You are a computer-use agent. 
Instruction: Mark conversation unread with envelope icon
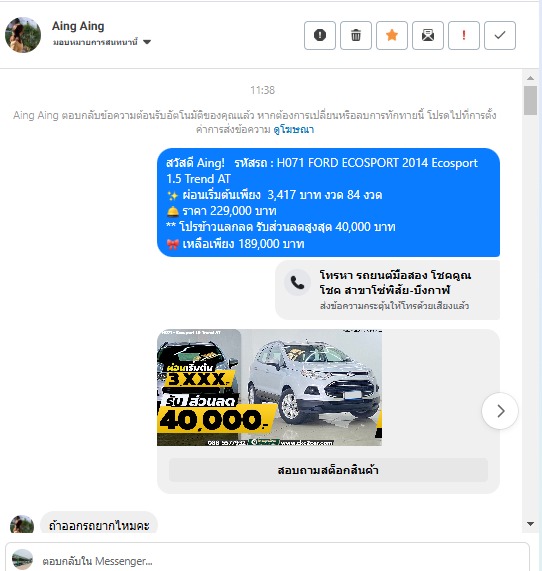click(428, 35)
